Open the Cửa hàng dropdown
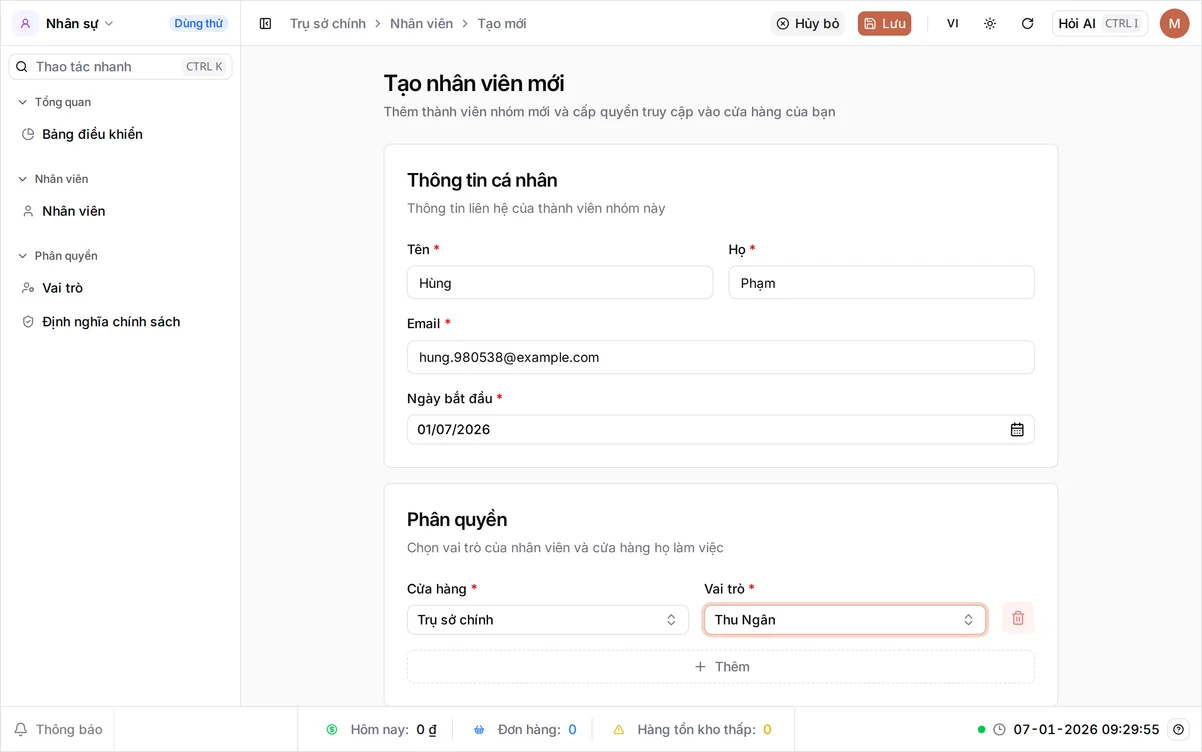Viewport: 1202px width, 752px height. click(x=547, y=620)
